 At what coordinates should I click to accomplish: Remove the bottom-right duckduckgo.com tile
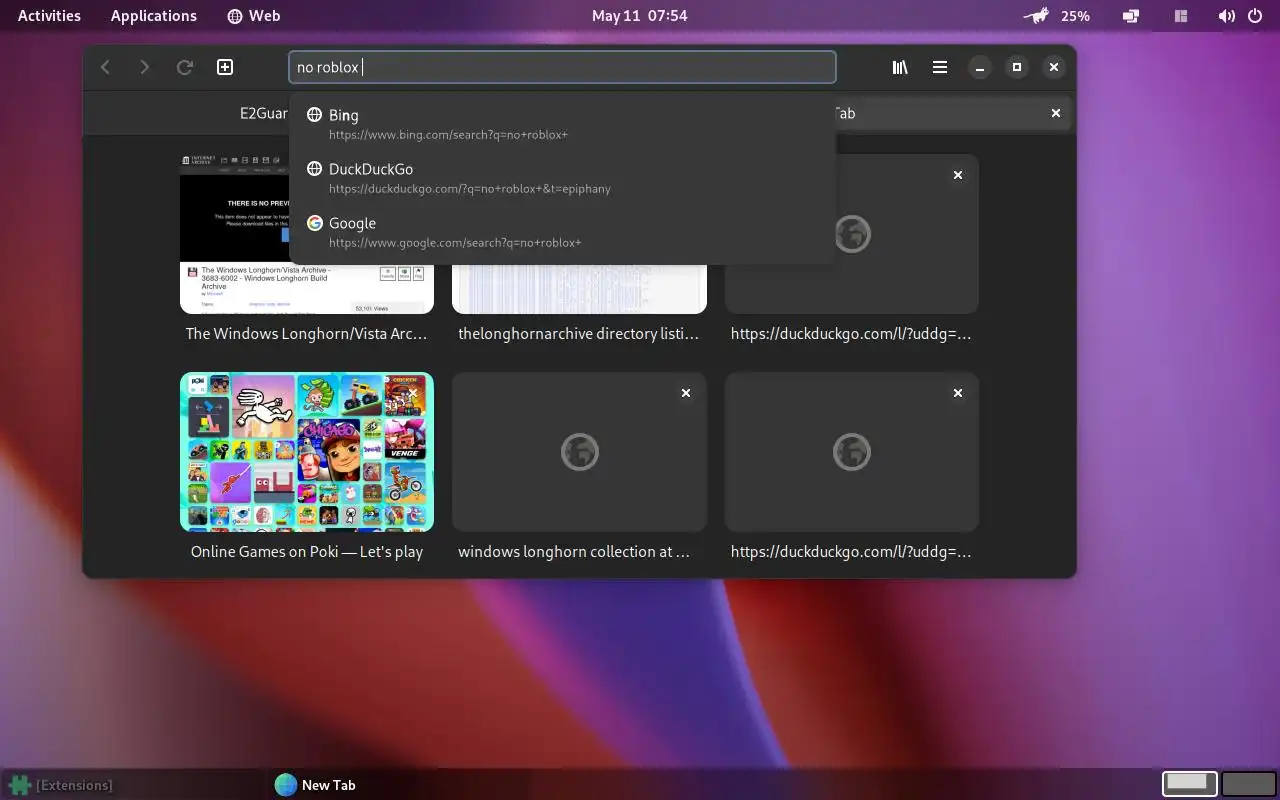click(x=958, y=393)
